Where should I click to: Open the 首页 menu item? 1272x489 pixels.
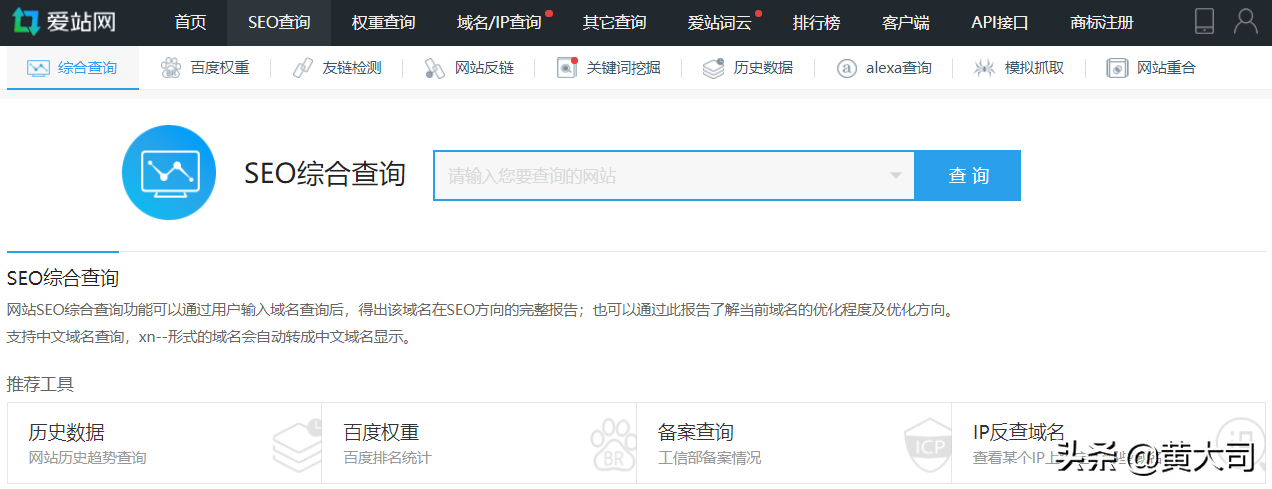click(190, 22)
